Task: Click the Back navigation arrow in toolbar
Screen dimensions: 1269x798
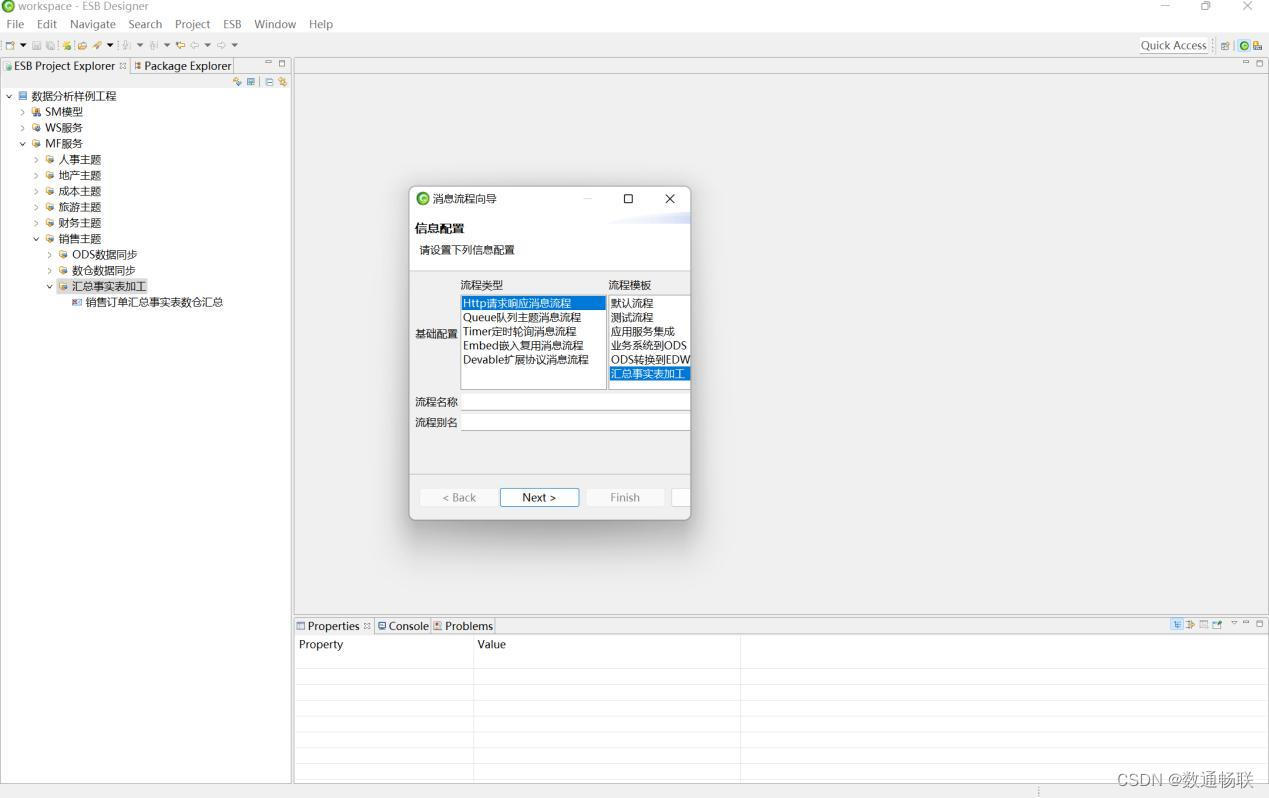Action: [x=194, y=45]
